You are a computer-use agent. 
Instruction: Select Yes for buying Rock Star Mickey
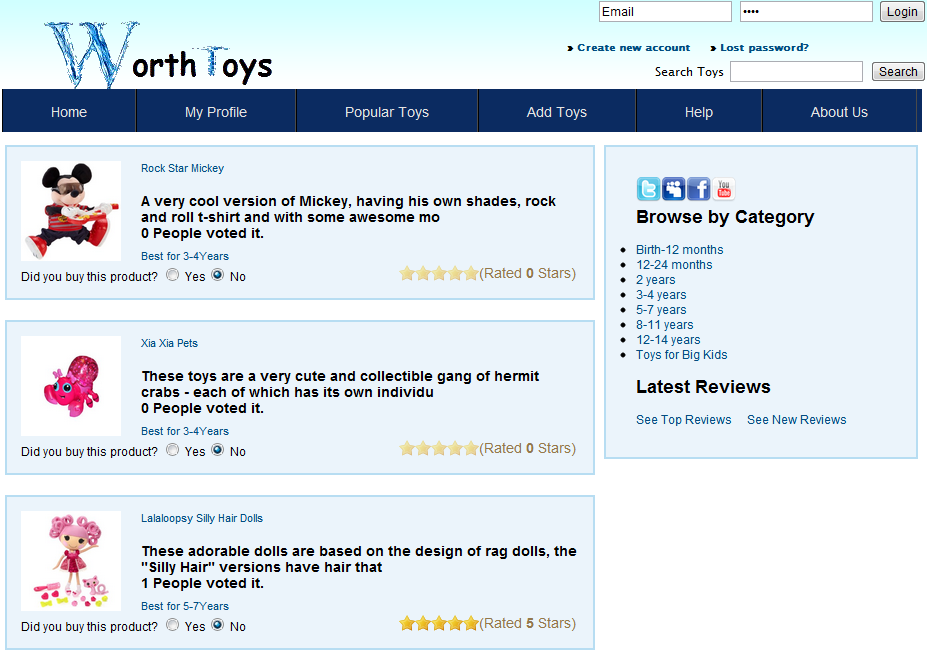(x=173, y=275)
